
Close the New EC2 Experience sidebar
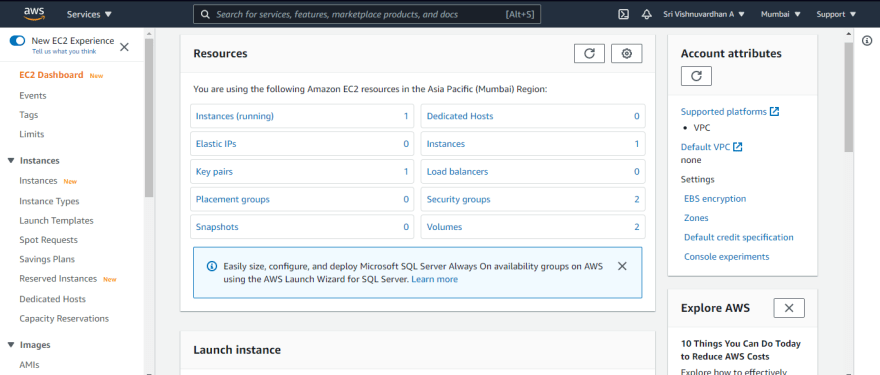pos(125,47)
